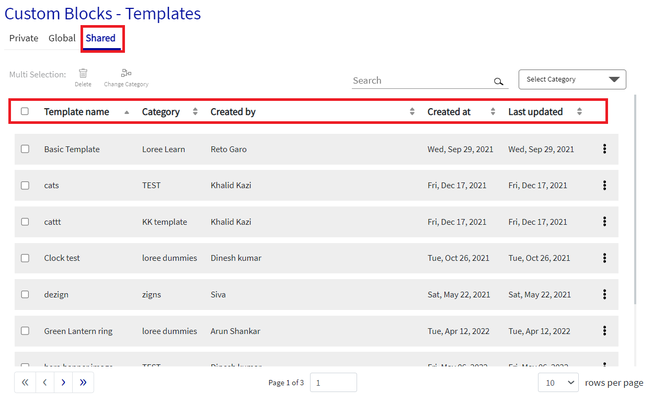653x403 pixels.
Task: Go to the previous page
Action: [45, 382]
